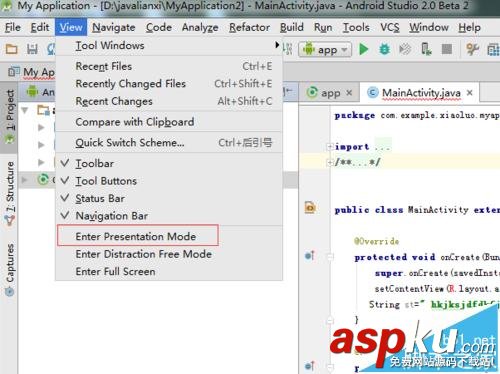Open the Refactor menu
Screen dimensions: 500x374
tap(249, 27)
